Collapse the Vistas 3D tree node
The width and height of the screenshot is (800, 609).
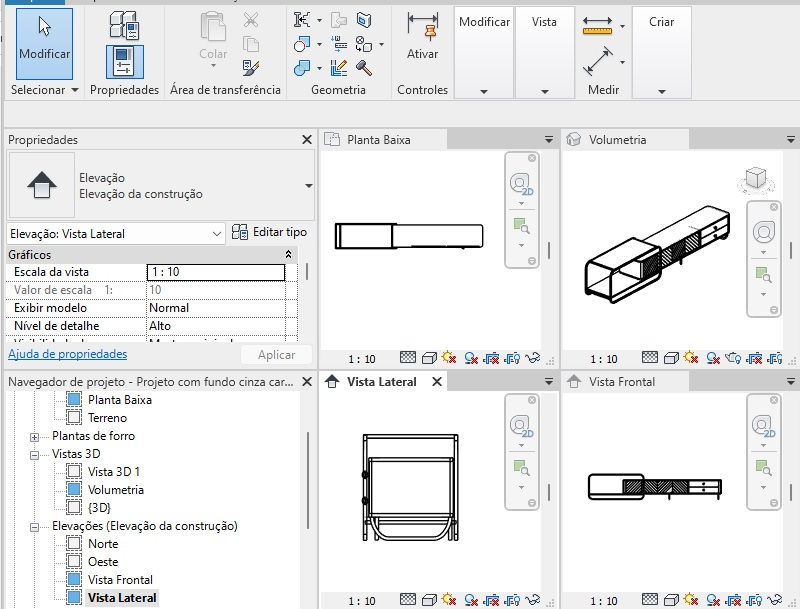coord(34,453)
